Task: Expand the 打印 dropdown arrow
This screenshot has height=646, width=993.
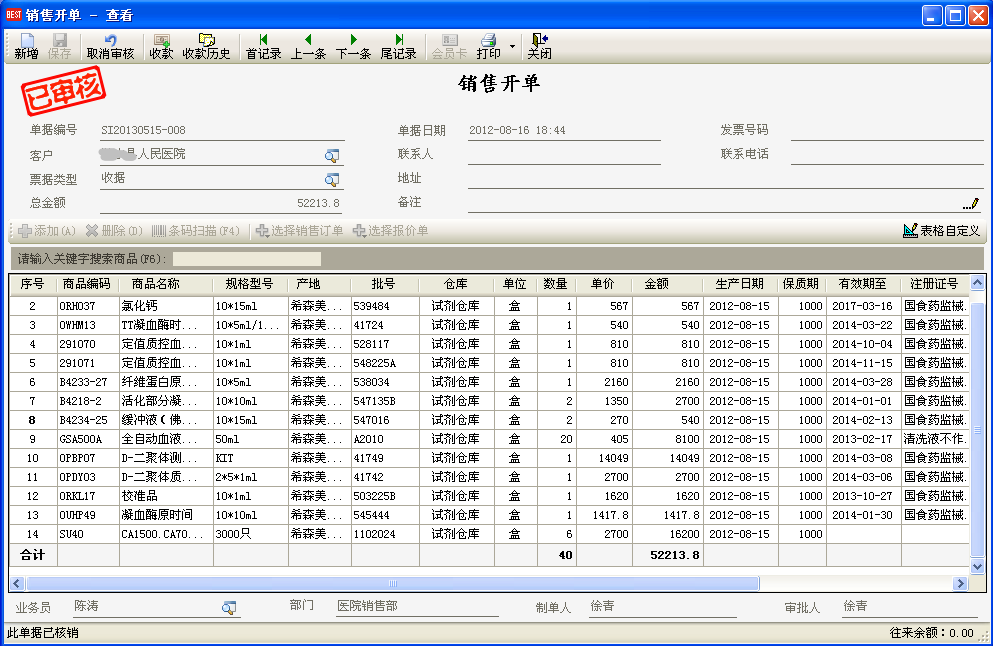Action: (x=512, y=46)
